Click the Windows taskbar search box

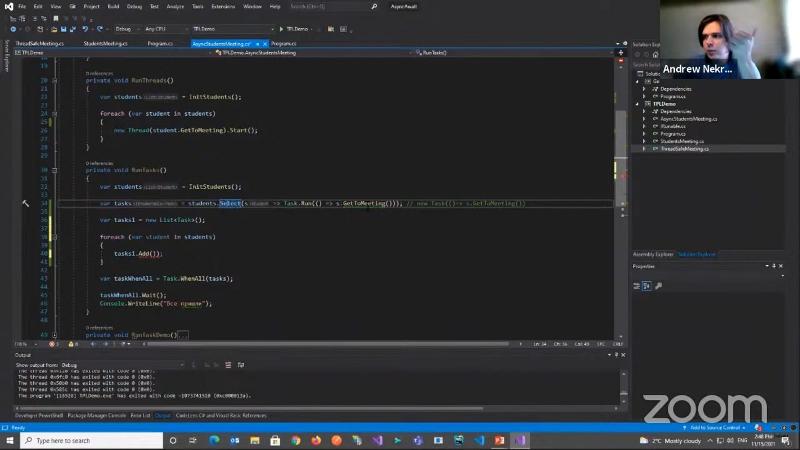pyautogui.click(x=90, y=440)
